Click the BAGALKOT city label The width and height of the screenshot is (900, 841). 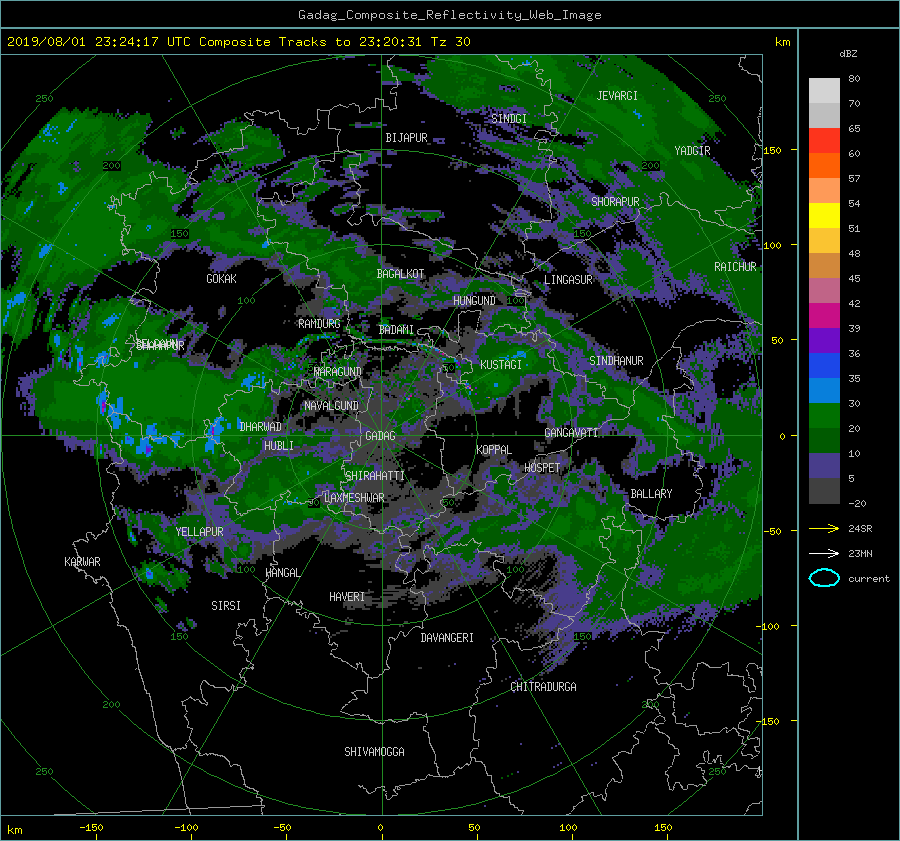click(x=400, y=274)
